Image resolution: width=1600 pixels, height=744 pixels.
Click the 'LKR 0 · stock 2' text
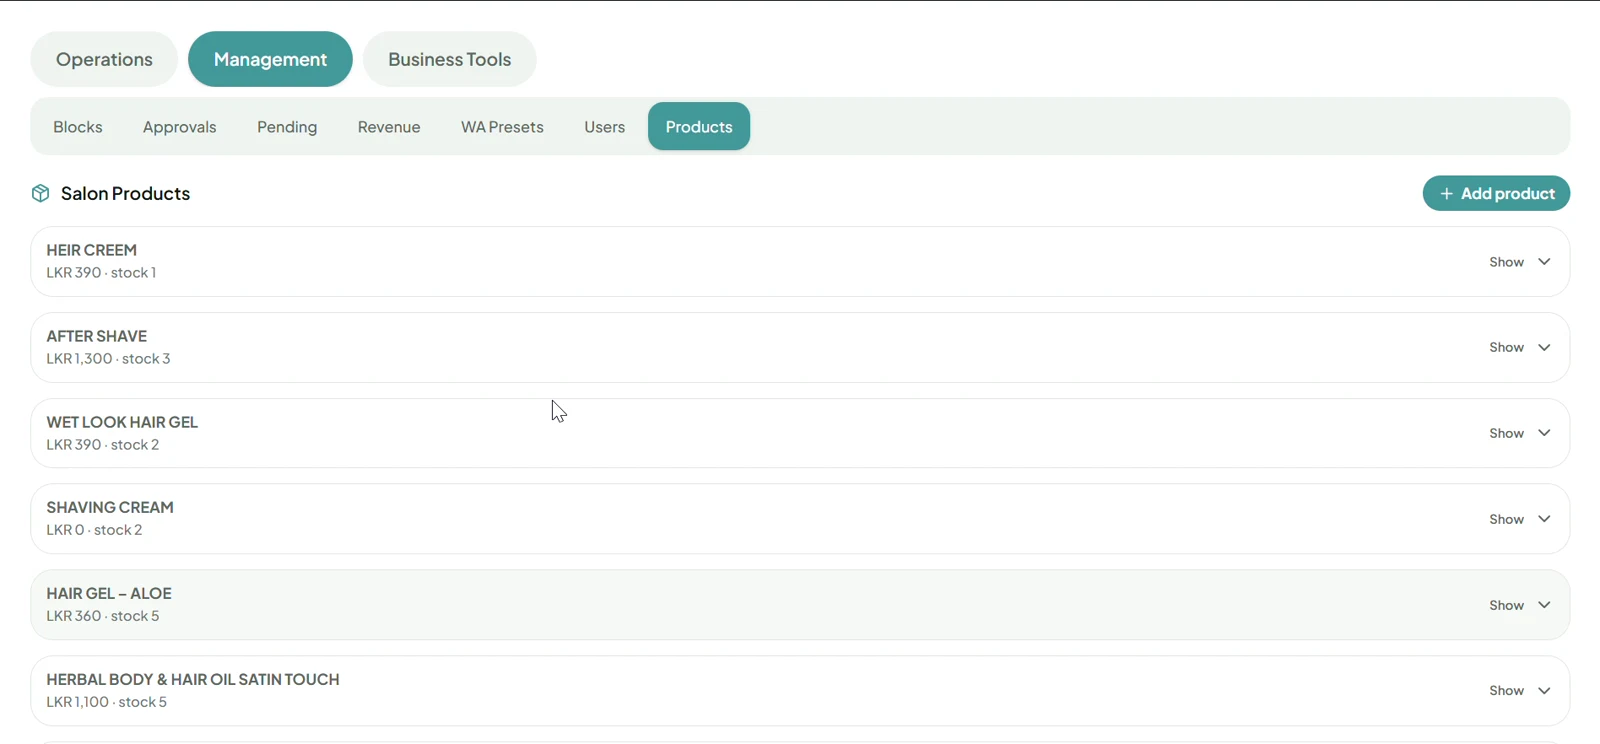click(94, 530)
